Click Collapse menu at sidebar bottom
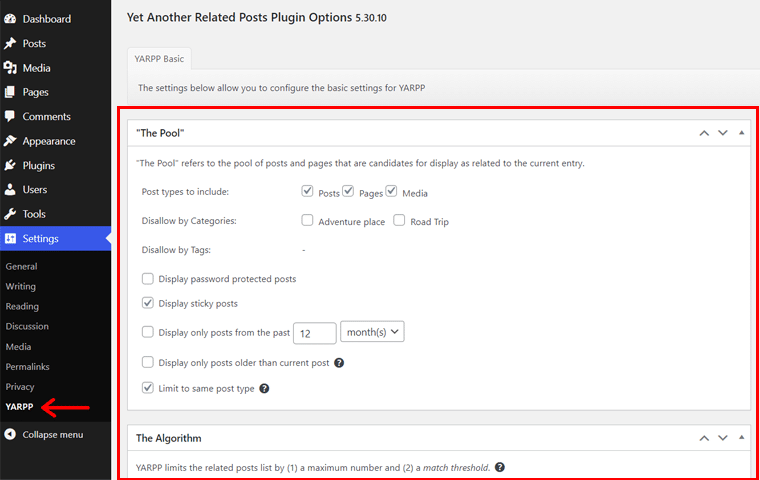Viewport: 760px width, 480px height. (x=50, y=435)
